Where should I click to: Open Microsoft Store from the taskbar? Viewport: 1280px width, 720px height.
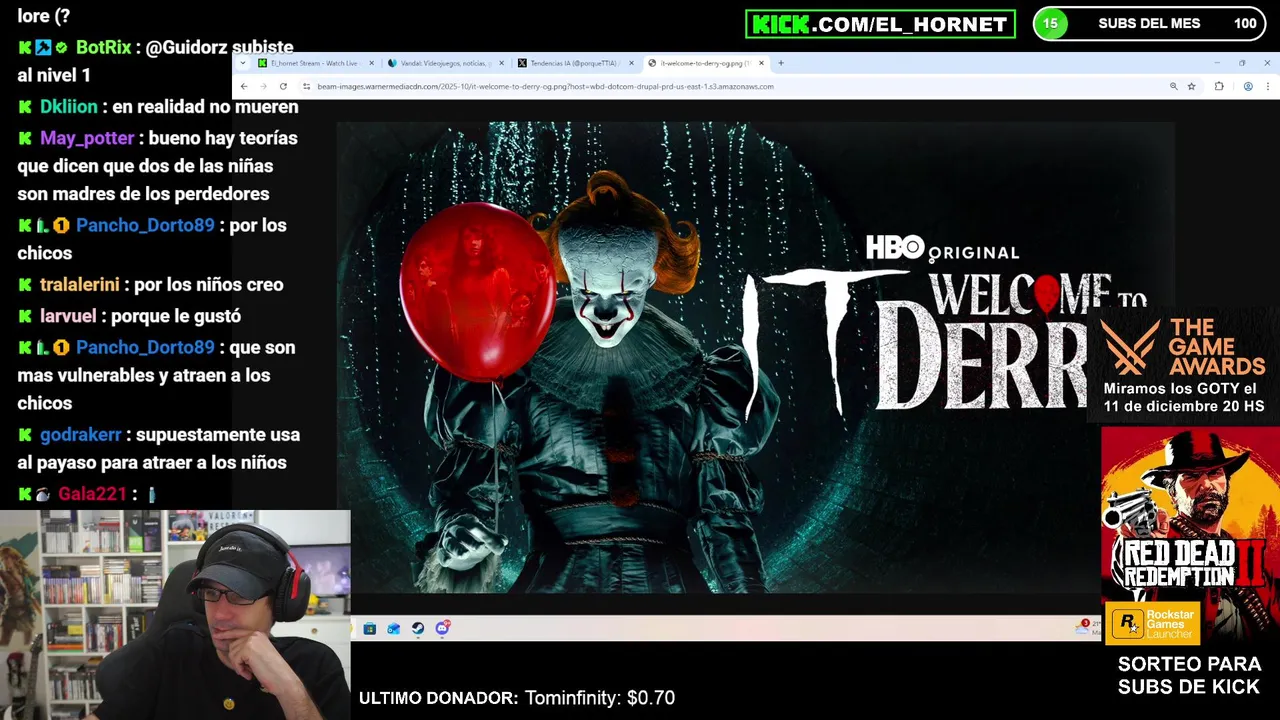[x=369, y=628]
